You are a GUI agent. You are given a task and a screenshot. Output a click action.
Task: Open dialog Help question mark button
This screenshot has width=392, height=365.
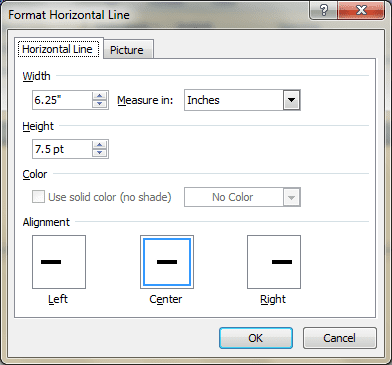click(324, 10)
